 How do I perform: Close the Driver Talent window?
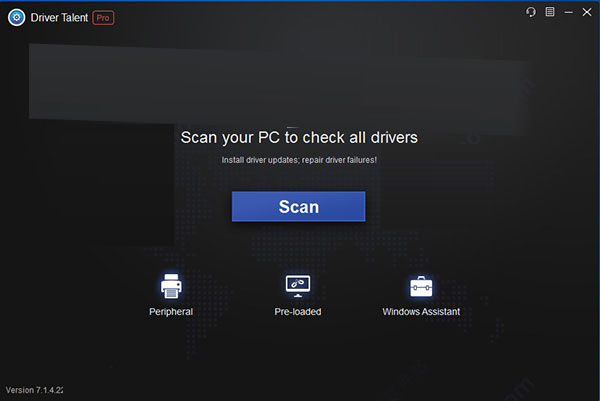click(587, 12)
